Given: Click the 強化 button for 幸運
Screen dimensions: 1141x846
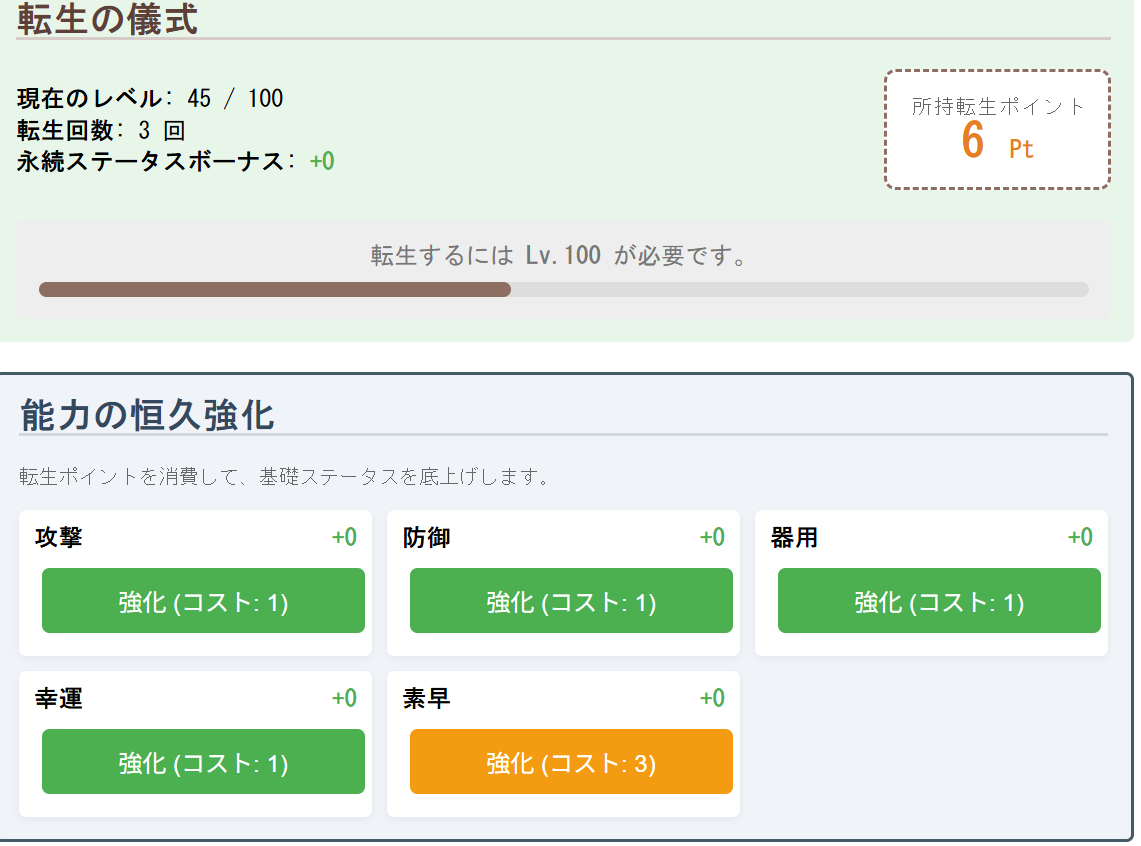Looking at the screenshot, I should click(x=202, y=761).
